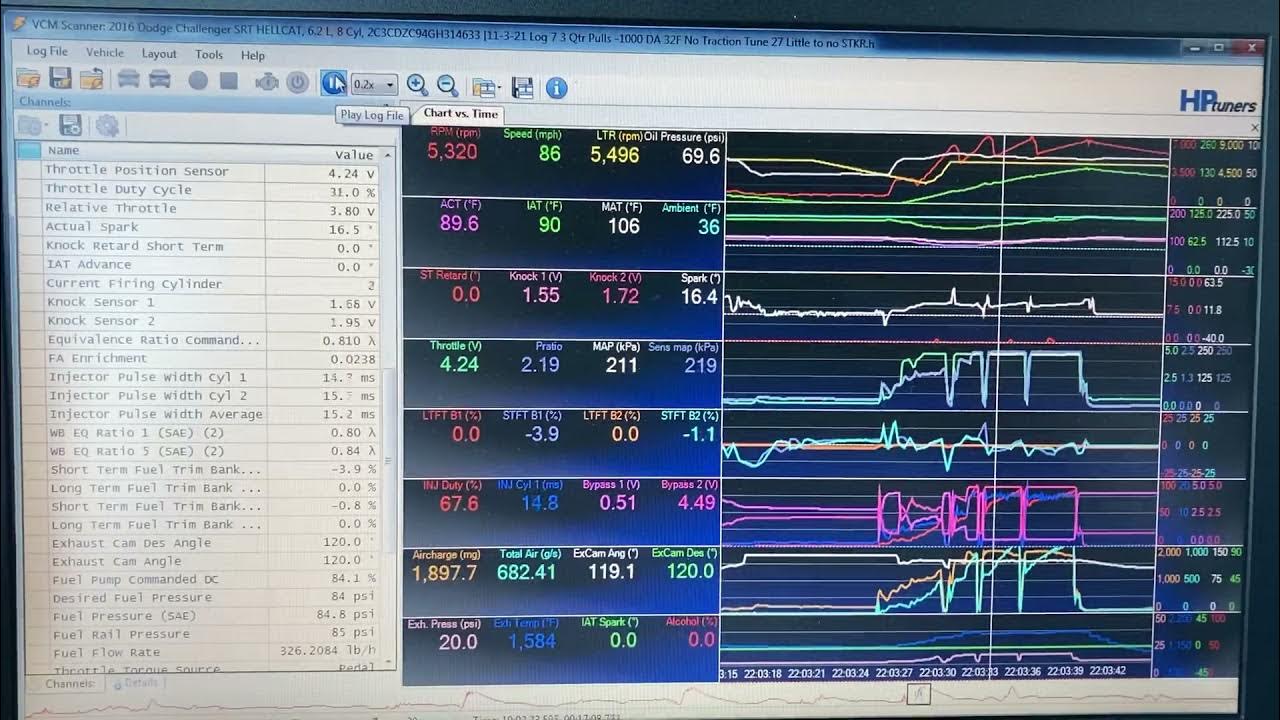Click the log overview position marker at bottom
The height and width of the screenshot is (720, 1280).
[919, 693]
